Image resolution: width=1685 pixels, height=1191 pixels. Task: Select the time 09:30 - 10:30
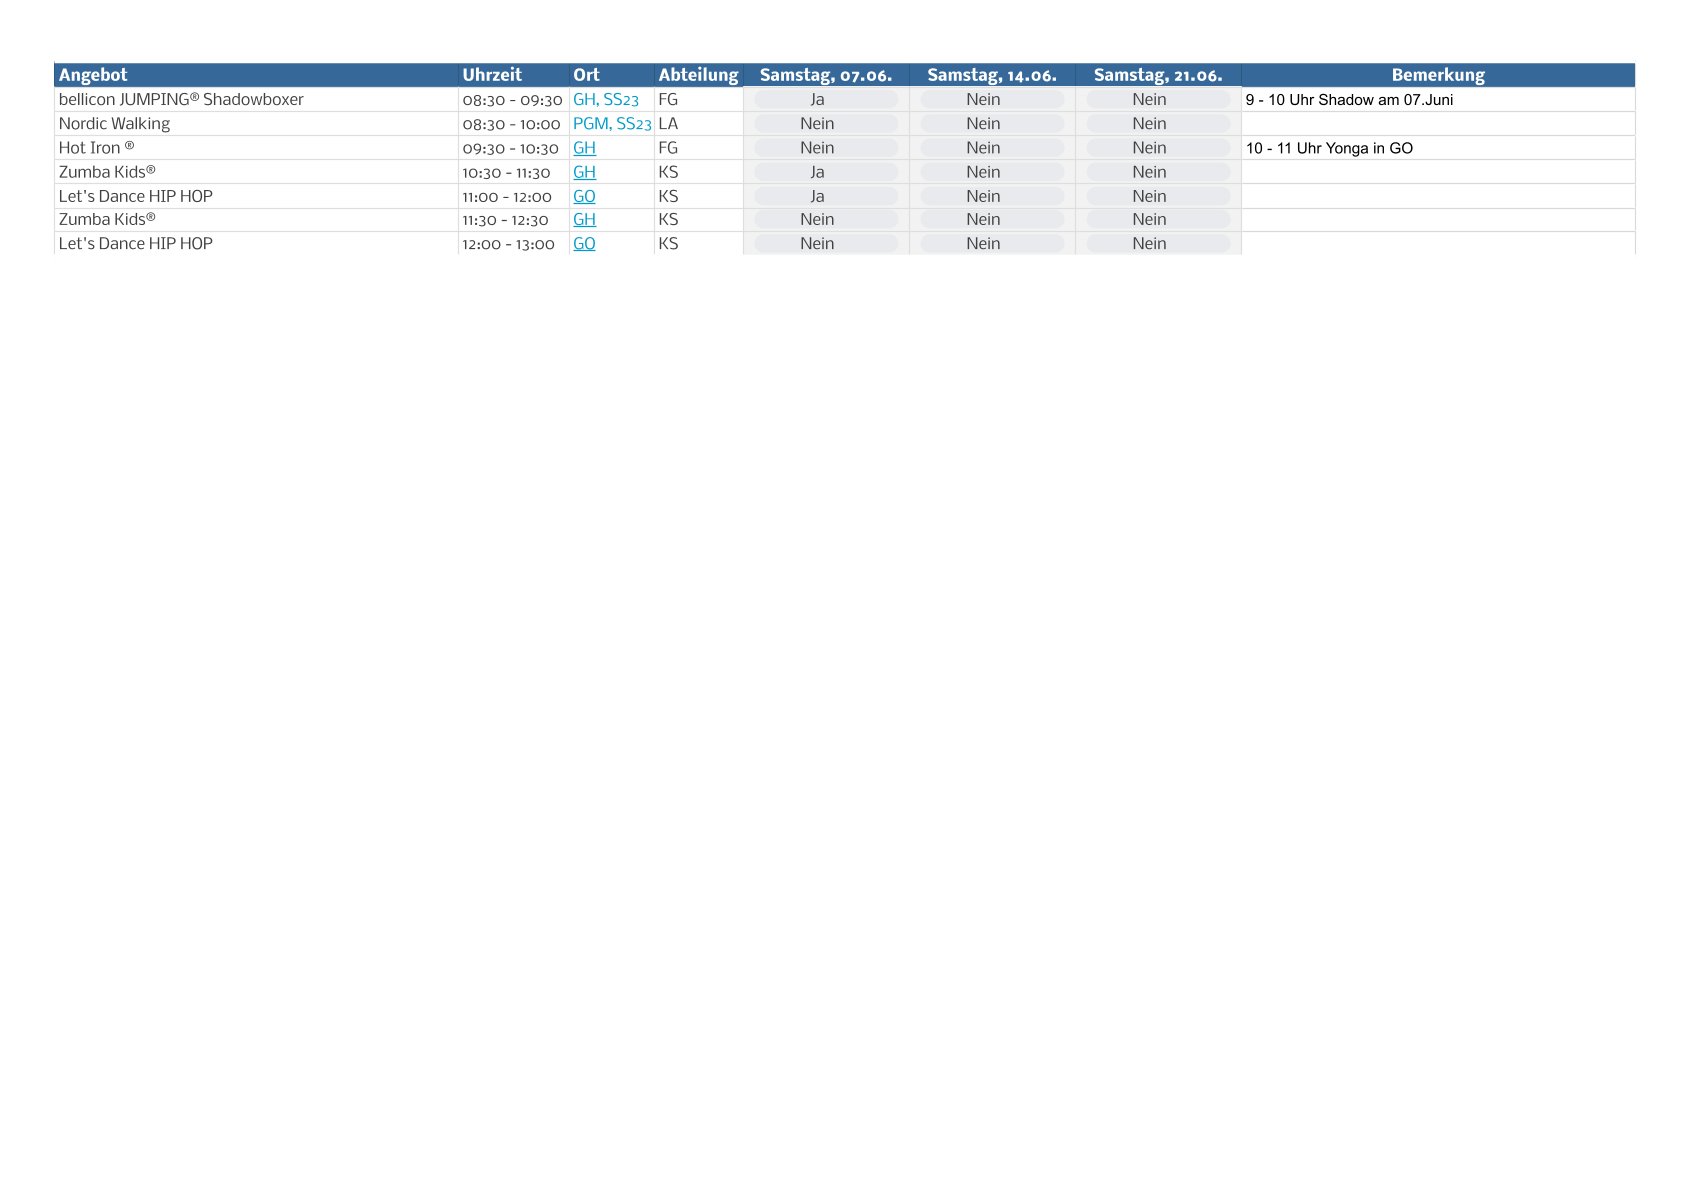coord(510,148)
